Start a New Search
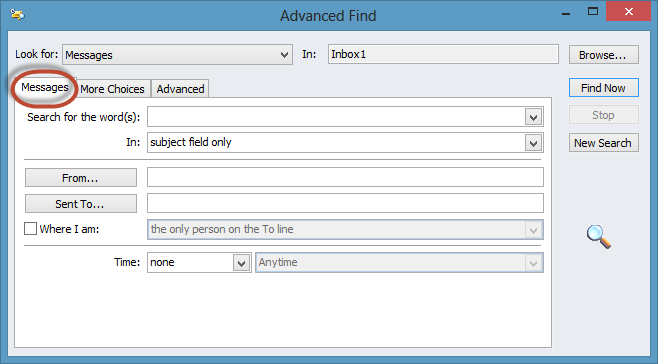658x364 pixels. pyautogui.click(x=603, y=143)
